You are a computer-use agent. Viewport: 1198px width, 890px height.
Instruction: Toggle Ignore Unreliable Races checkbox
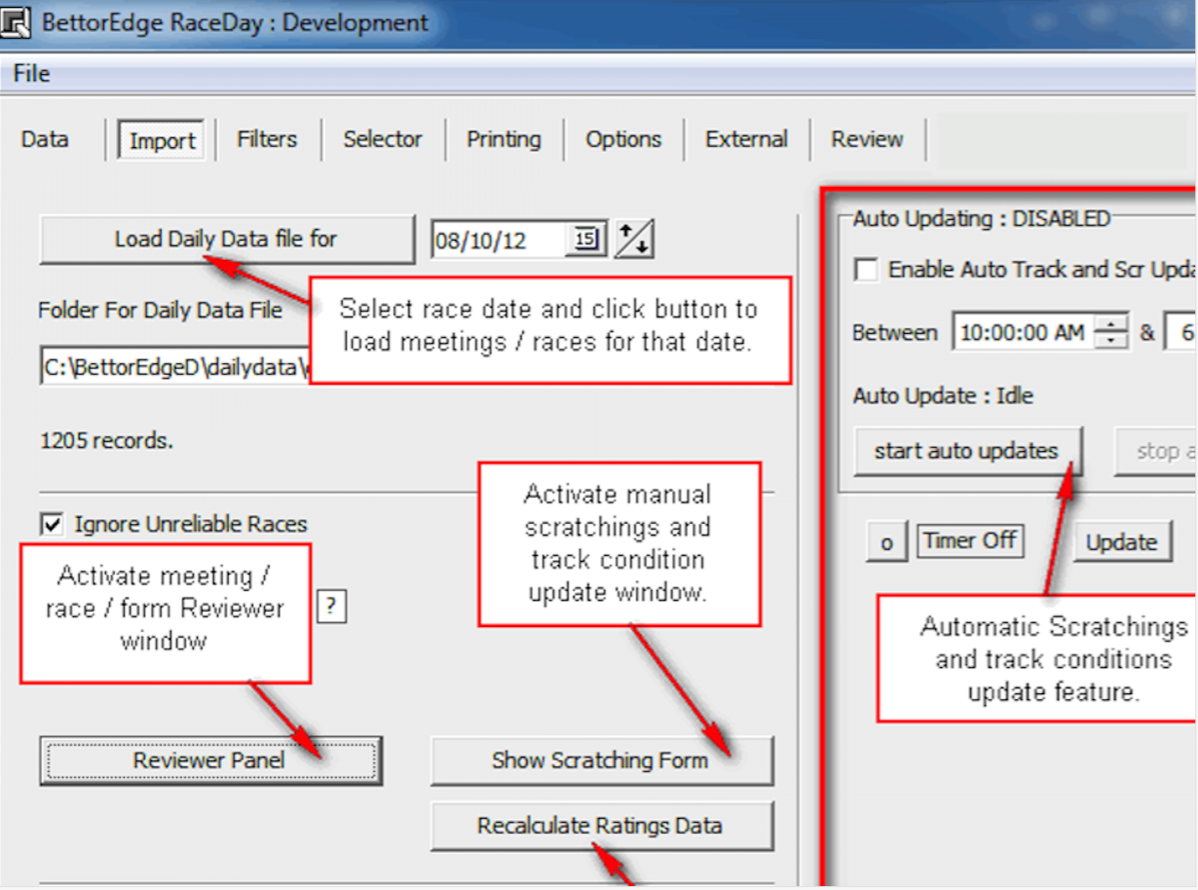[51, 524]
